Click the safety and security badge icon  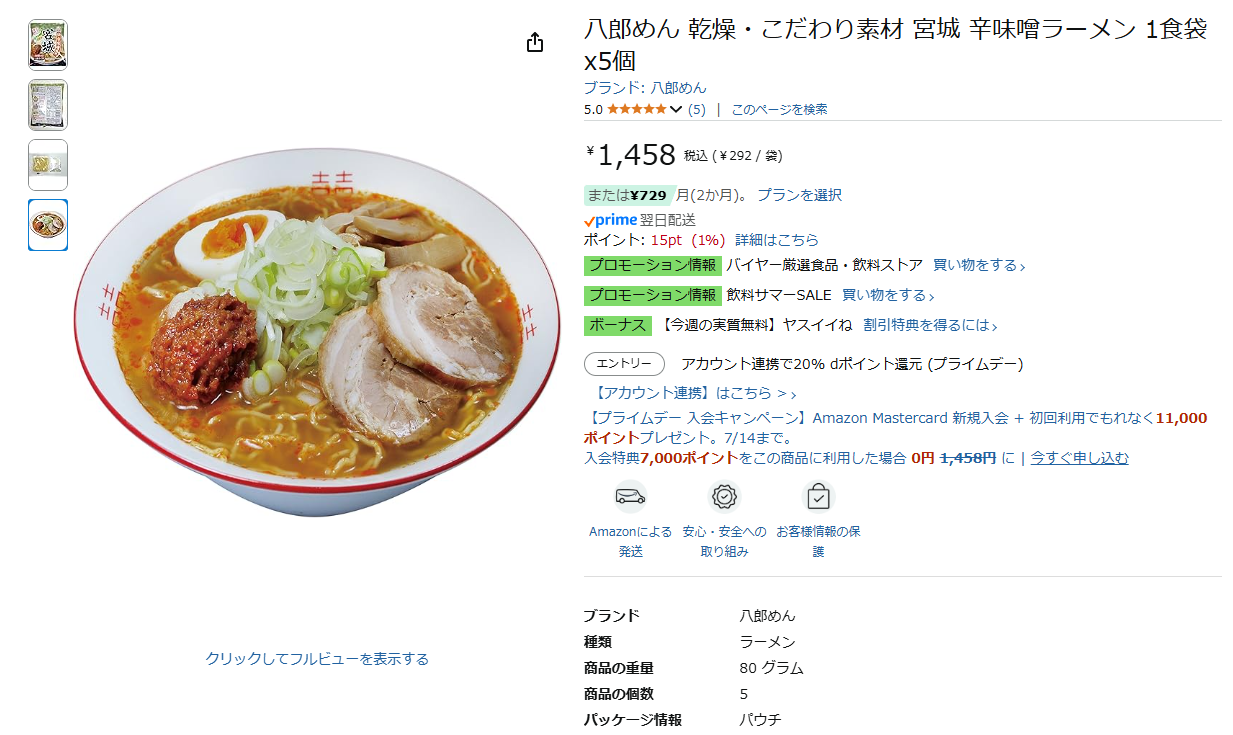pyautogui.click(x=724, y=496)
